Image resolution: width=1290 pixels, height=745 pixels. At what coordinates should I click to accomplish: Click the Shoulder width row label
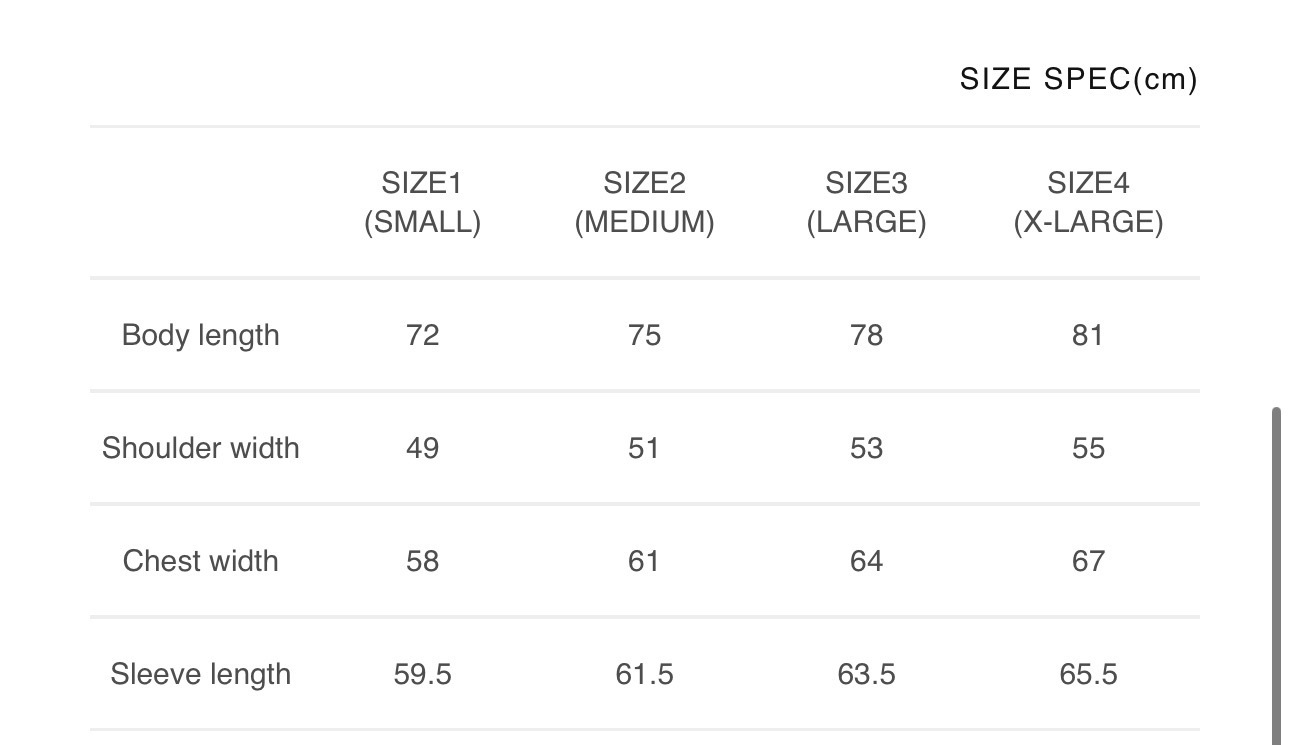pos(200,448)
